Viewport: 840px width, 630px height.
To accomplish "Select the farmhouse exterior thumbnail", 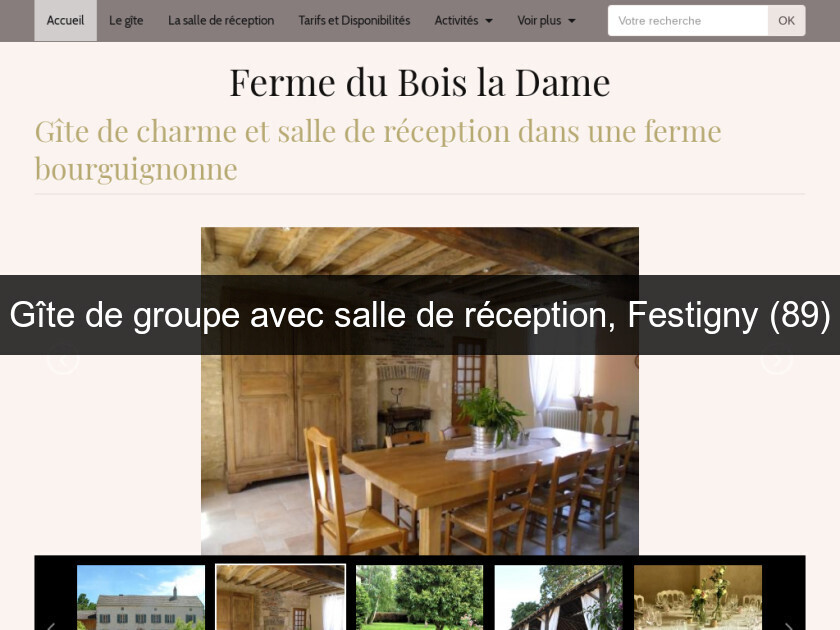I will [x=141, y=597].
